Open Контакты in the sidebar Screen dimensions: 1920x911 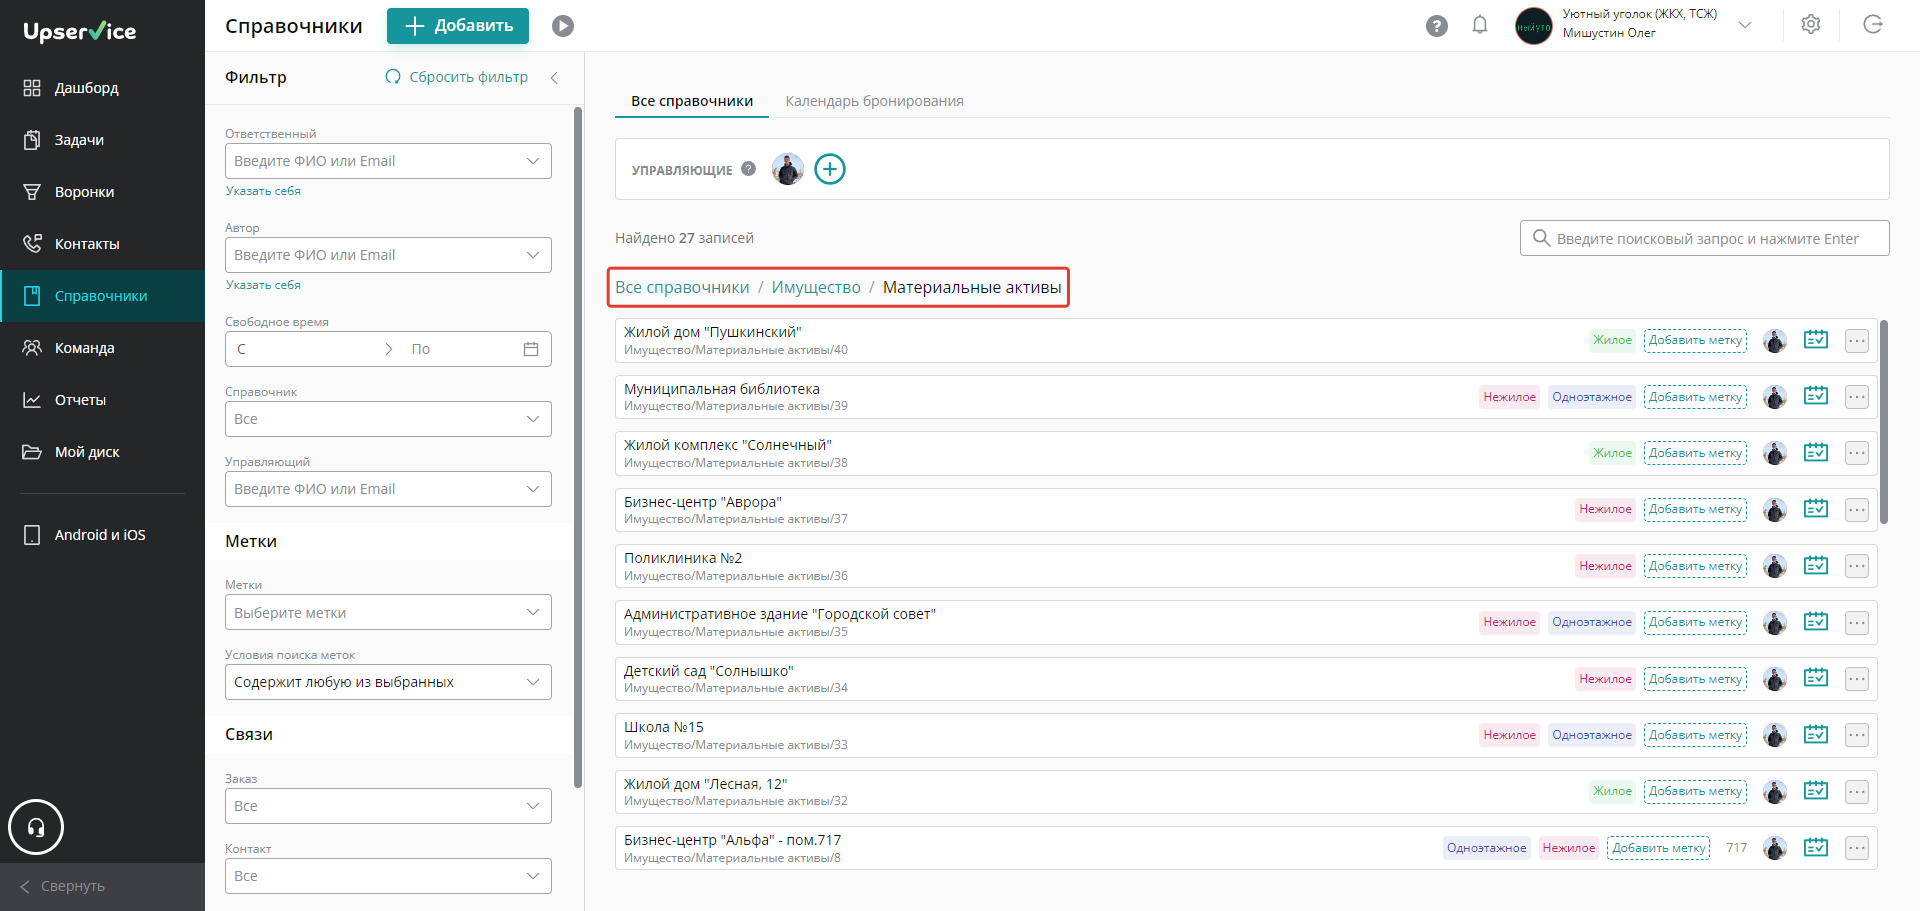[x=102, y=244]
